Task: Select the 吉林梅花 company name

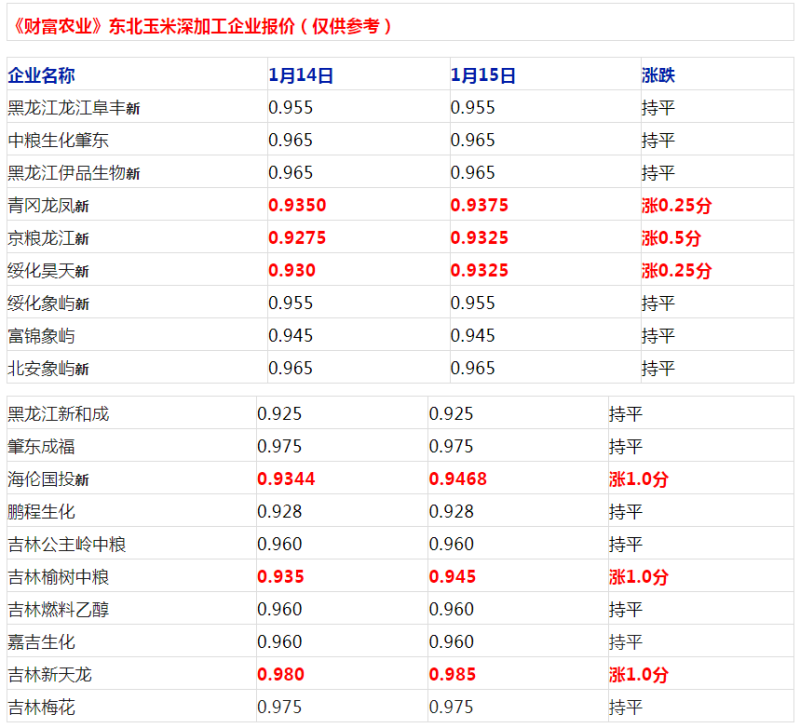Action: [41, 708]
